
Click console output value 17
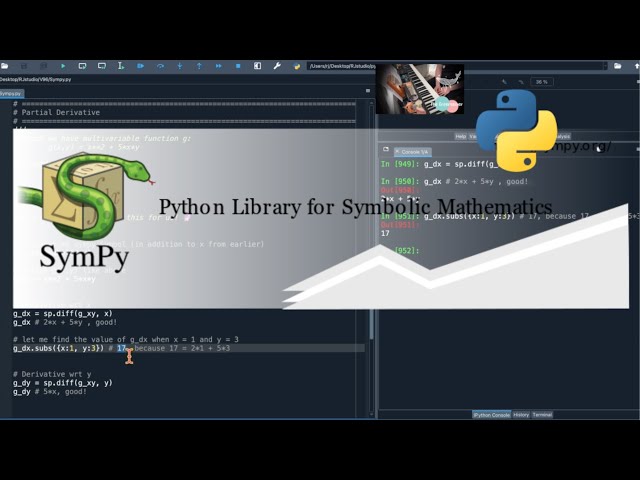[385, 233]
